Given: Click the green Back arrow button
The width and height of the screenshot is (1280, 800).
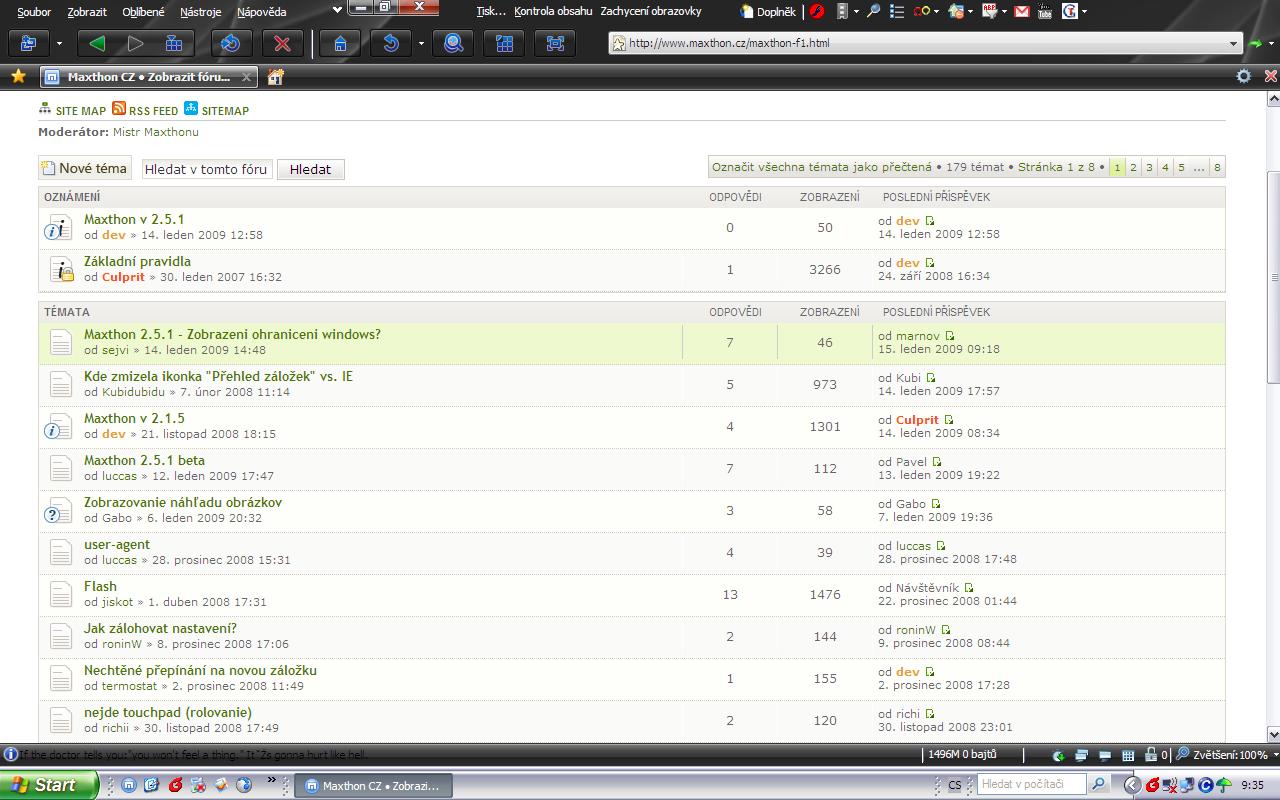Looking at the screenshot, I should tap(97, 44).
